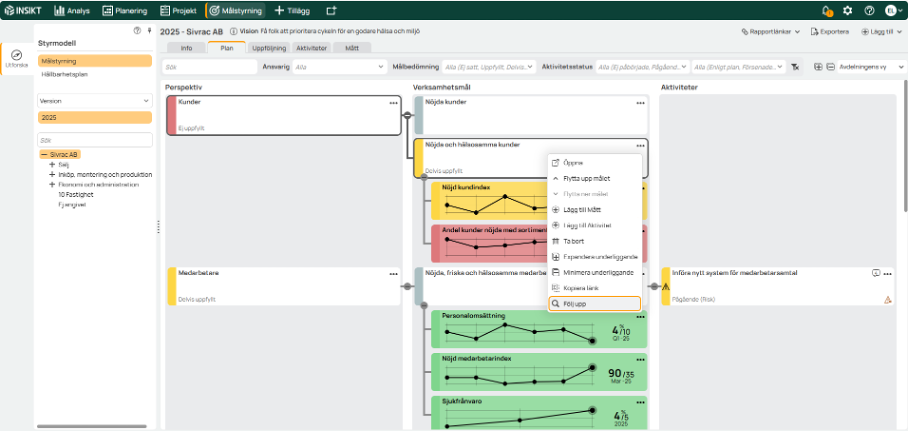Click three-dot menu on Kunder perspective card
Viewport: 908px width, 432px height.
pyautogui.click(x=393, y=103)
